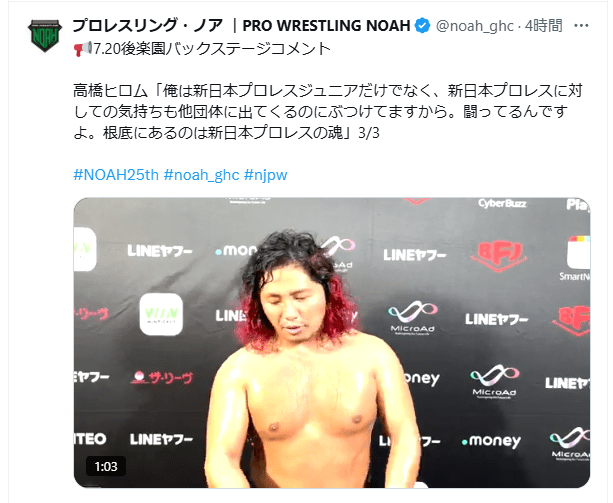Follow the #NOAH25th hashtag
Screen dimensions: 613x503
tap(116, 175)
